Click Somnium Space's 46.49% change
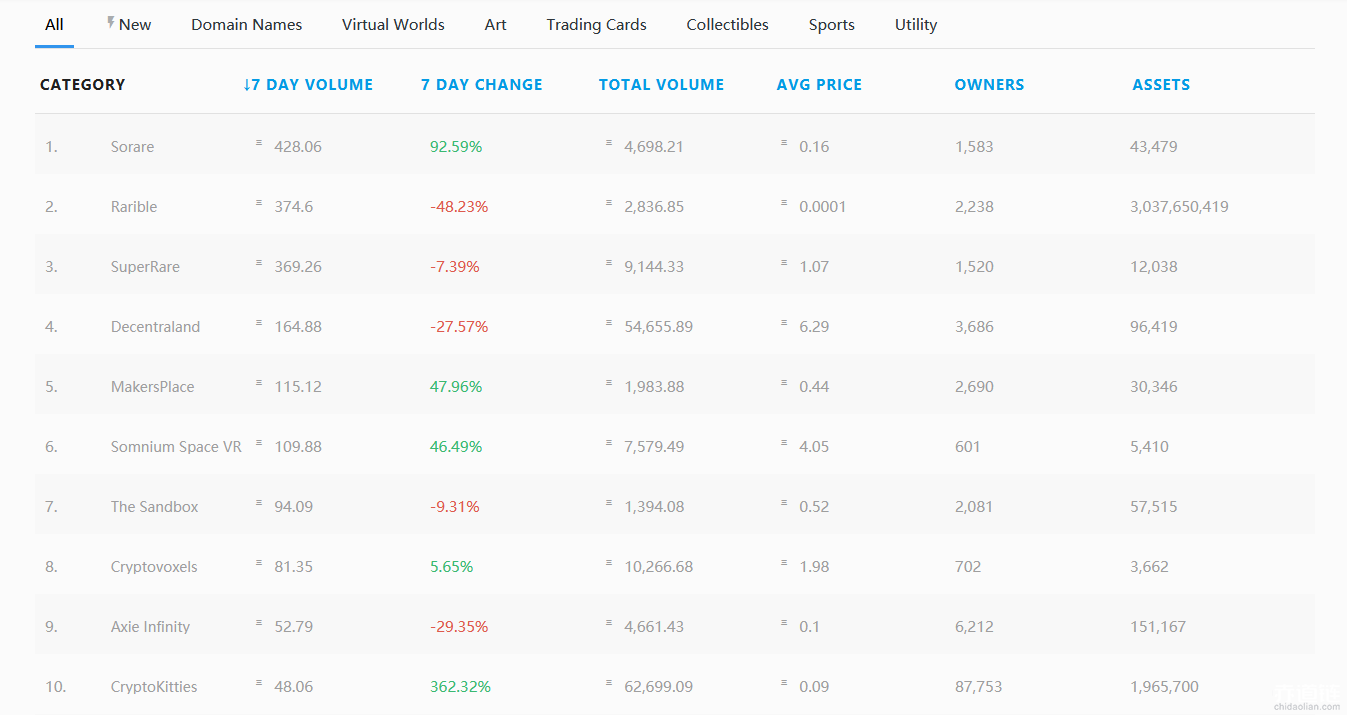1347x715 pixels. tap(456, 447)
